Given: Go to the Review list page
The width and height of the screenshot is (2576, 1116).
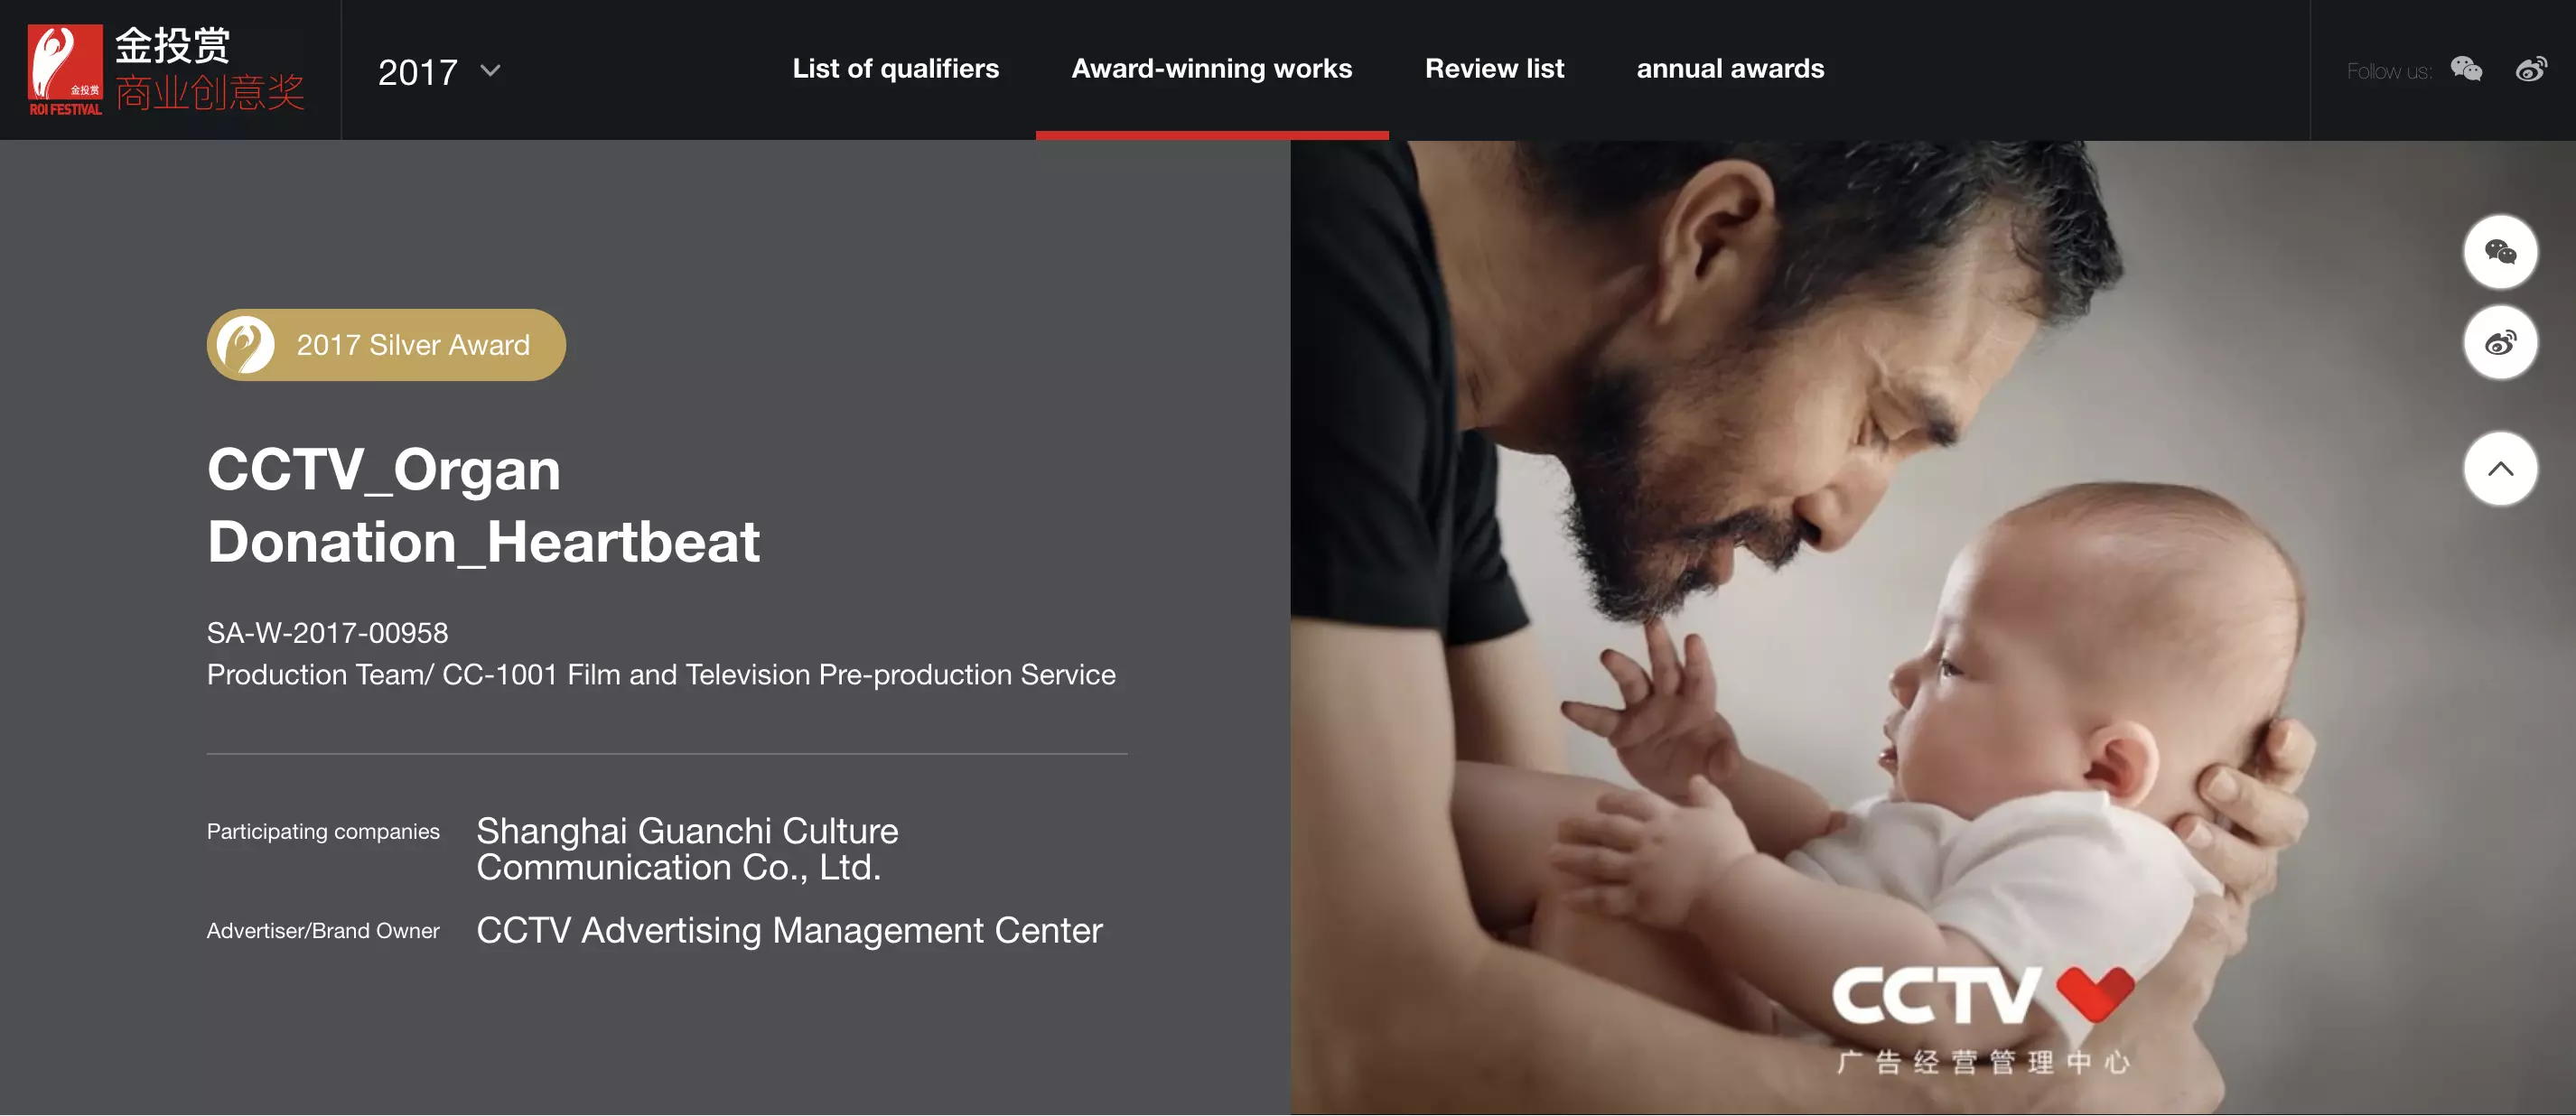Looking at the screenshot, I should (1494, 69).
